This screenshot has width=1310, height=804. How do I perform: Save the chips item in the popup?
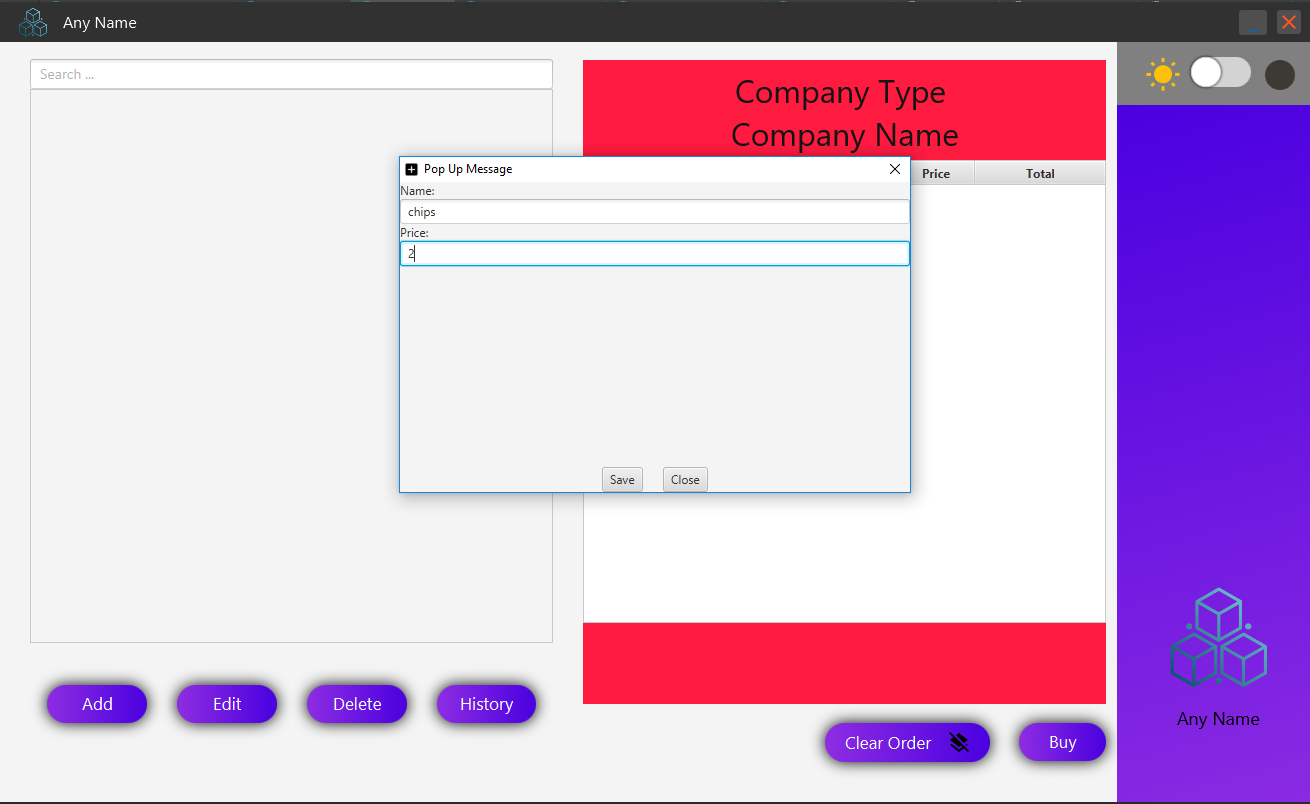[622, 479]
